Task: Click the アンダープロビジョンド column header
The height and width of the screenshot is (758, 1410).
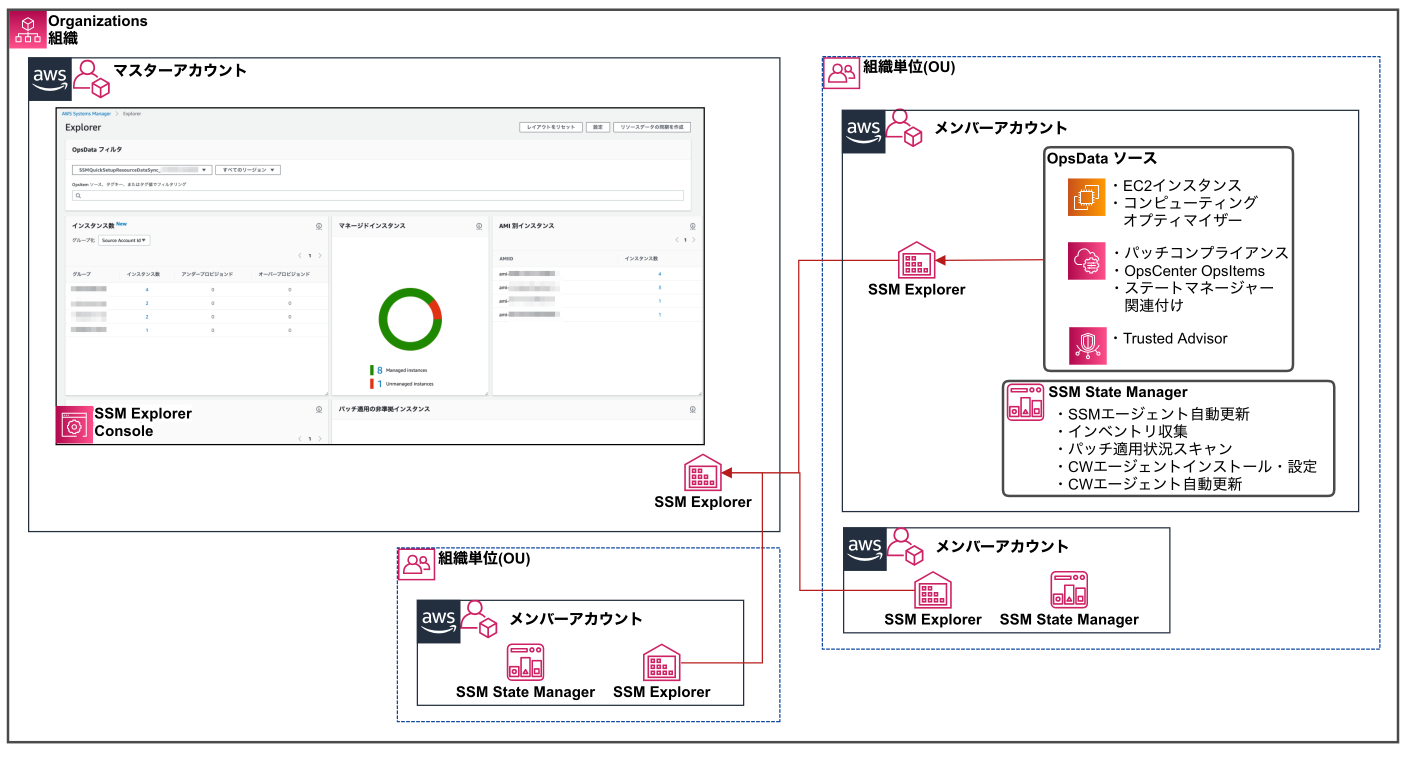Action: [x=207, y=274]
